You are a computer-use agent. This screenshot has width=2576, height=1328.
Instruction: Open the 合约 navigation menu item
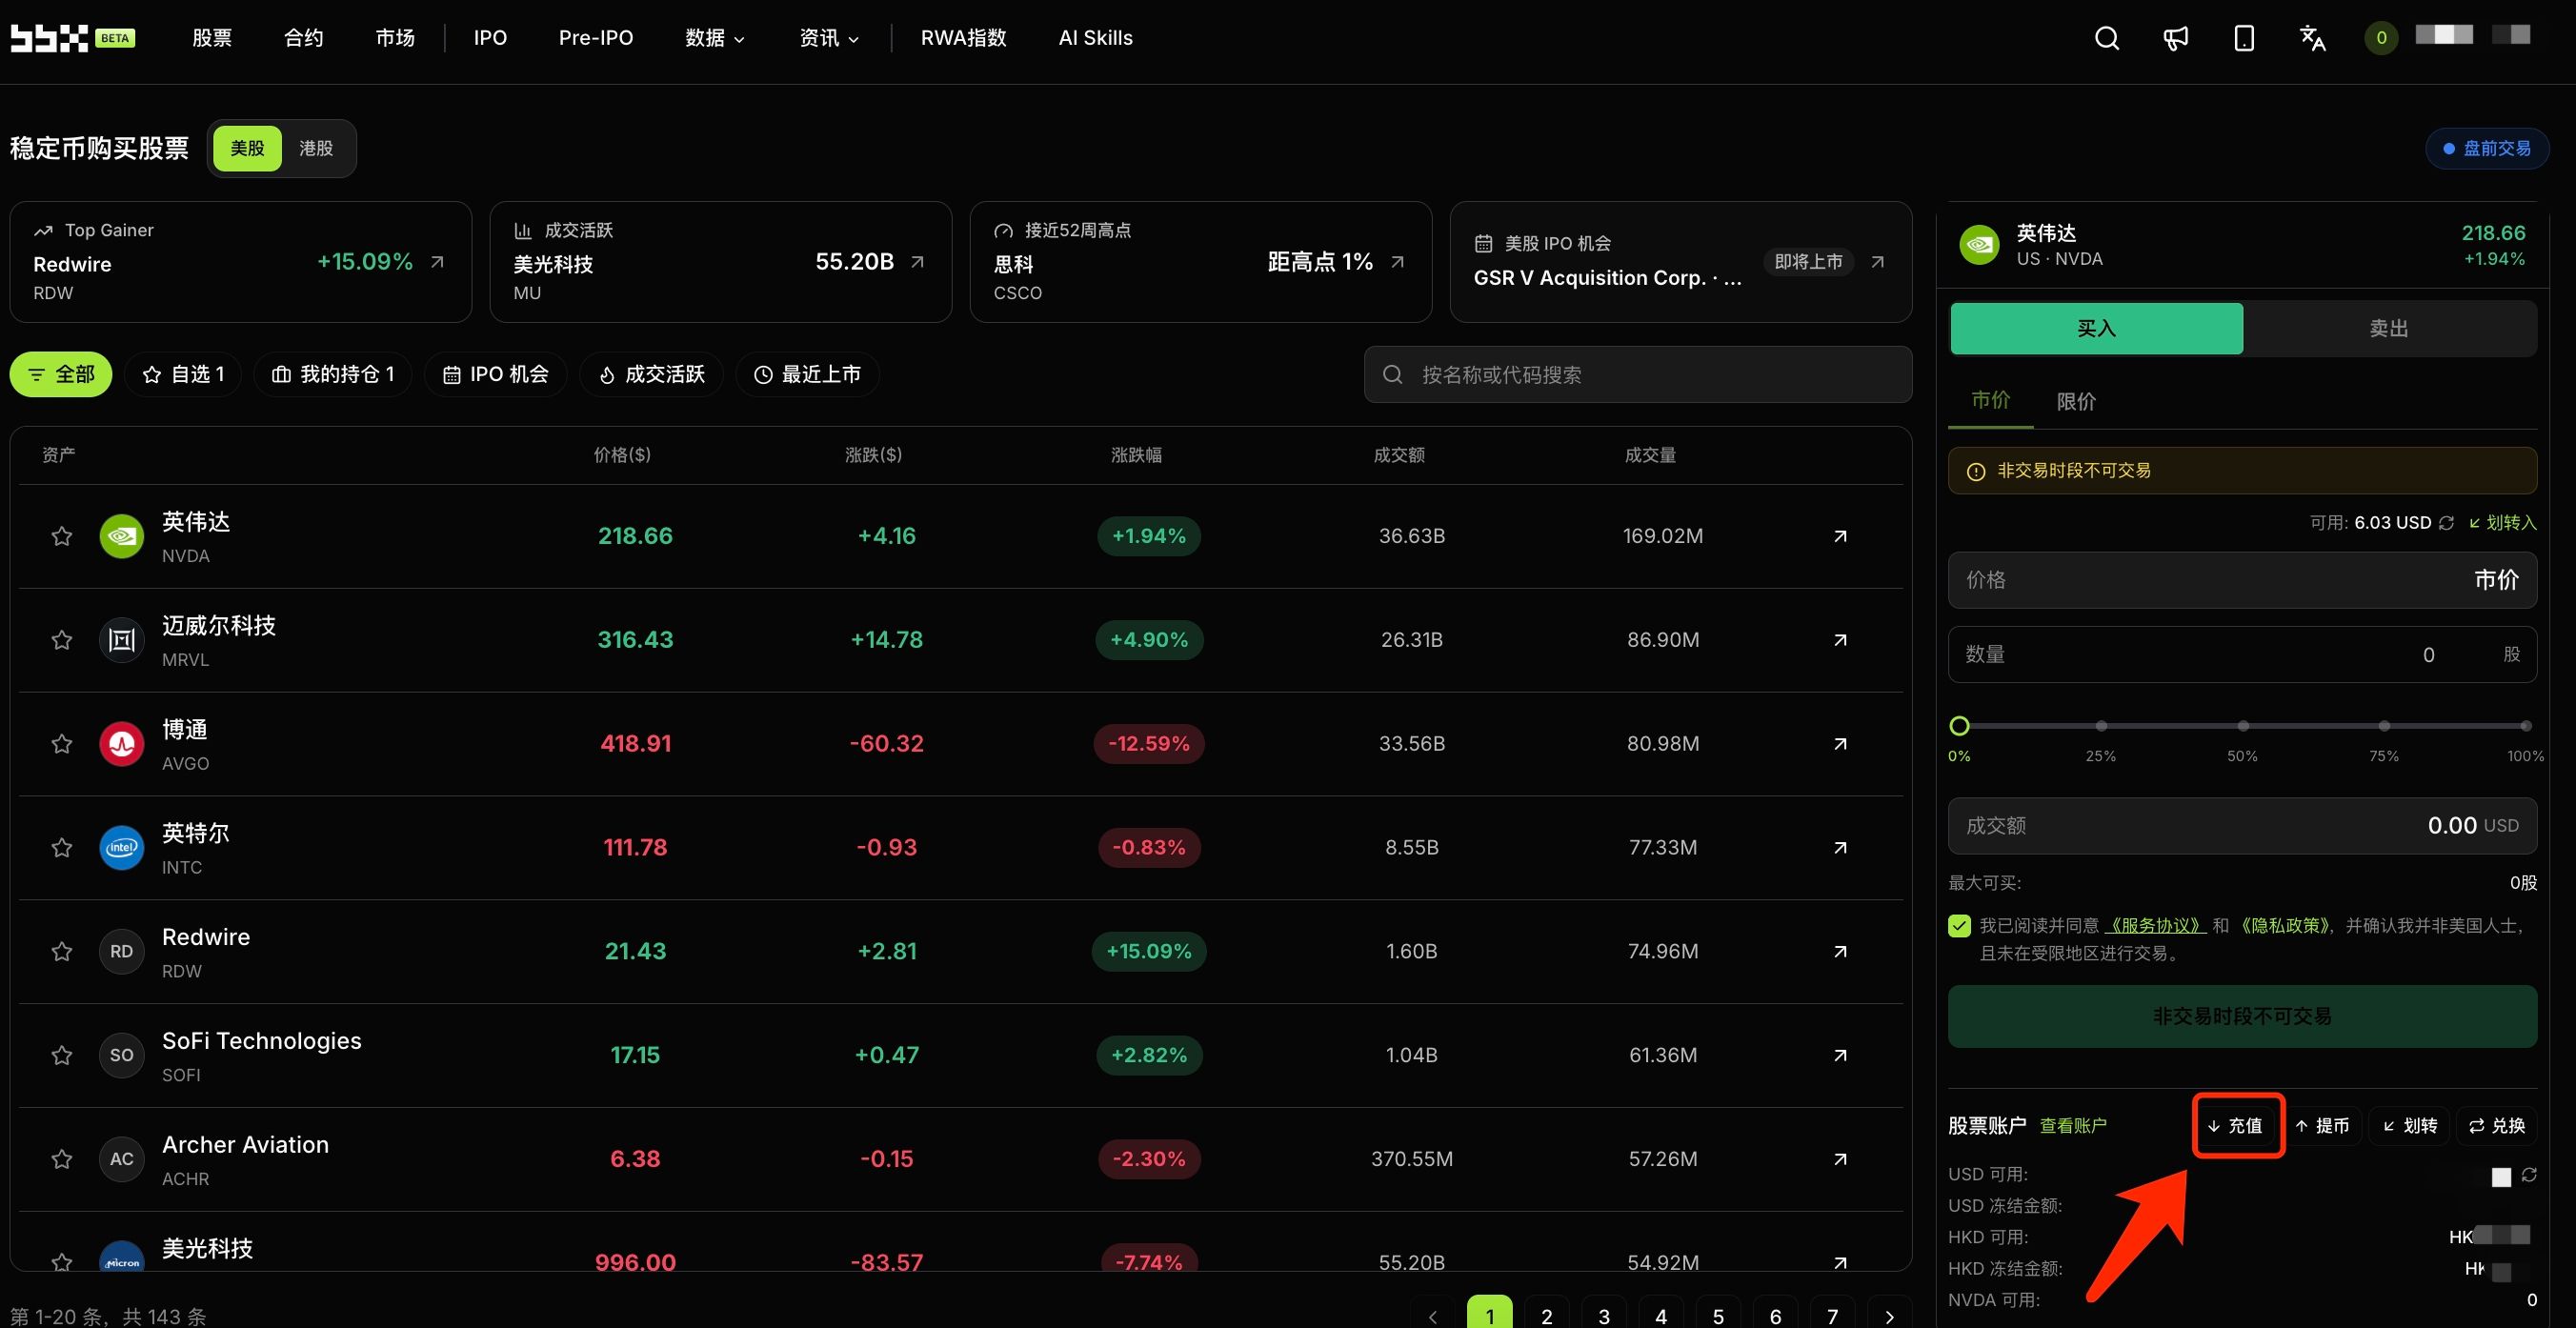304,38
